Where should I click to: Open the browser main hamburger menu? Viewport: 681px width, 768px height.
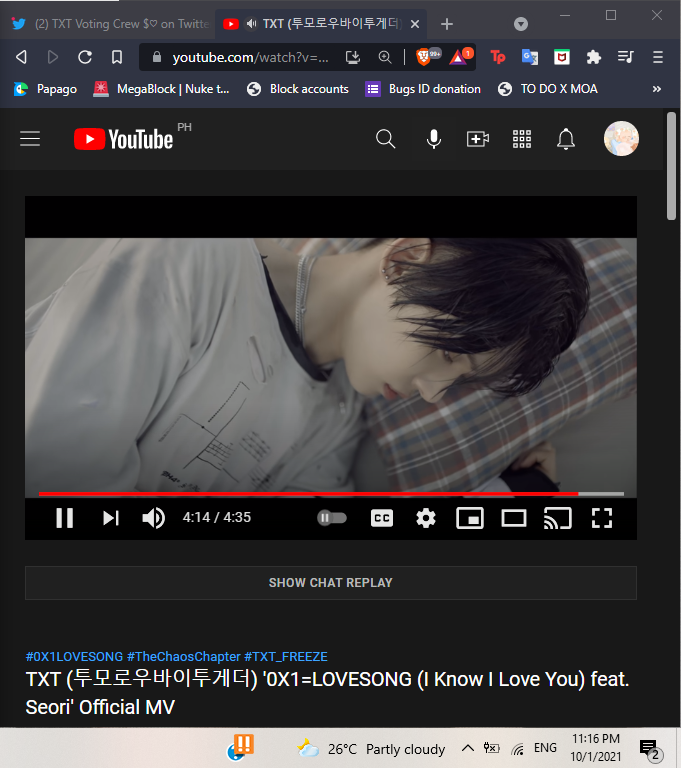pyautogui.click(x=657, y=57)
